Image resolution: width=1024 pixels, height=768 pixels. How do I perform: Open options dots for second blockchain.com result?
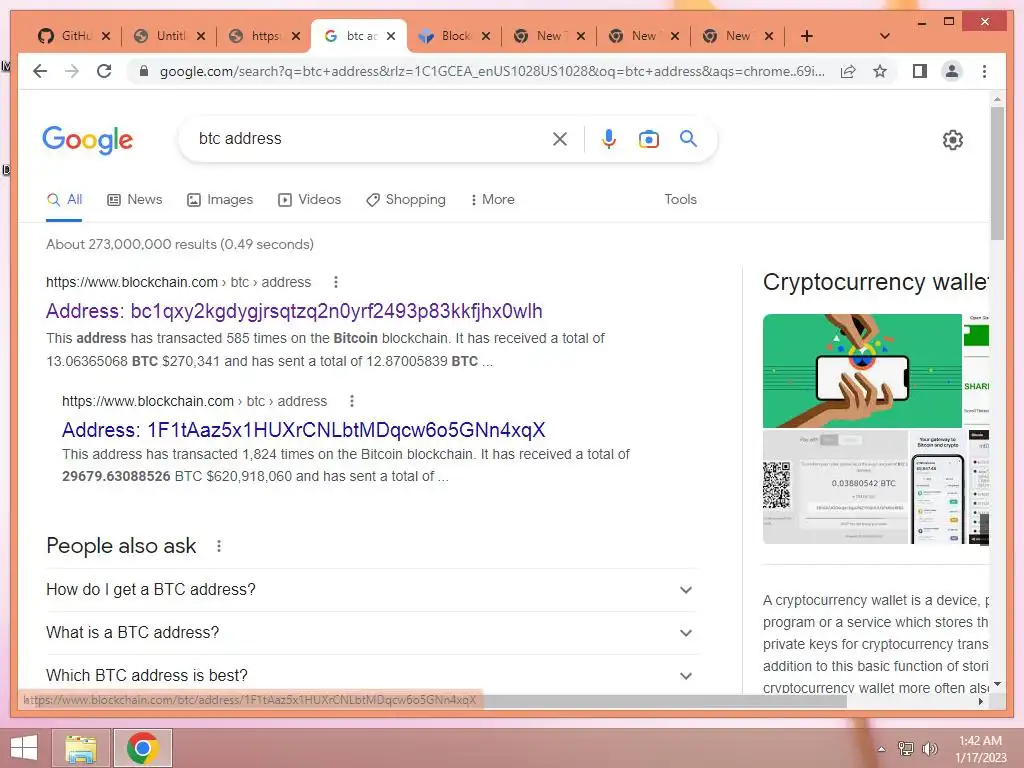tap(351, 401)
